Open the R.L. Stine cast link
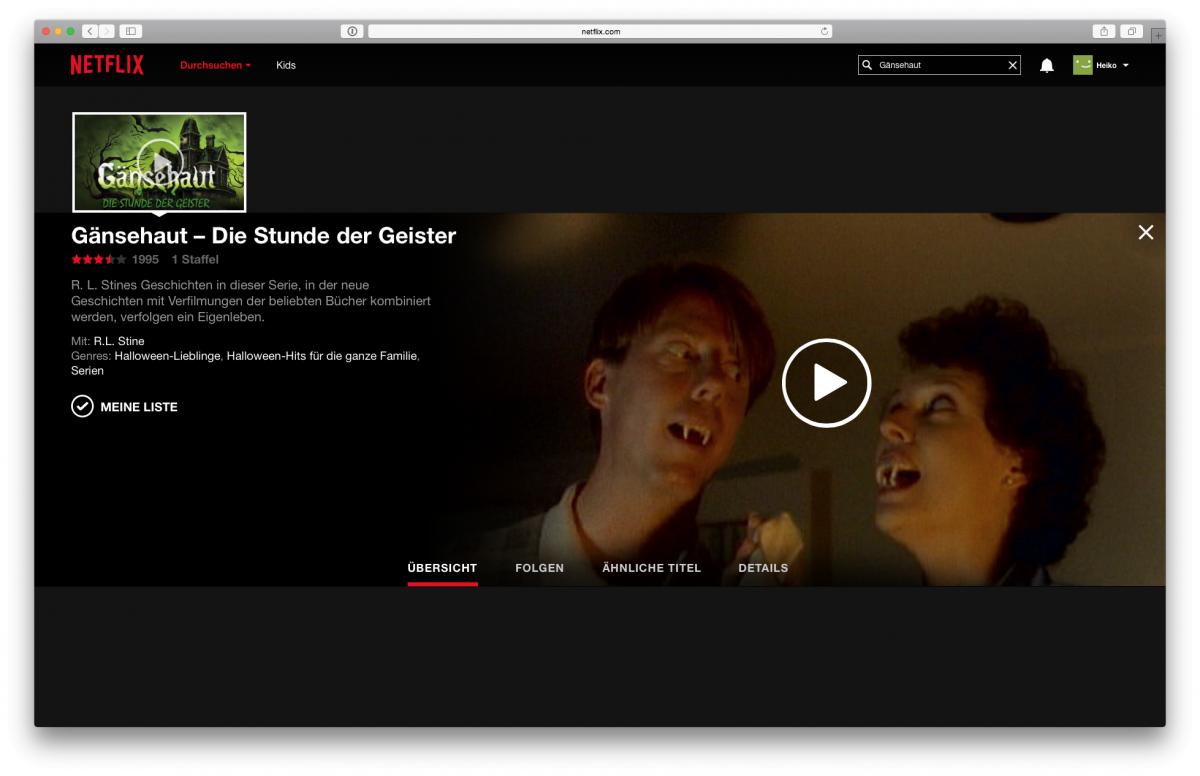The height and width of the screenshot is (776, 1200). [119, 341]
